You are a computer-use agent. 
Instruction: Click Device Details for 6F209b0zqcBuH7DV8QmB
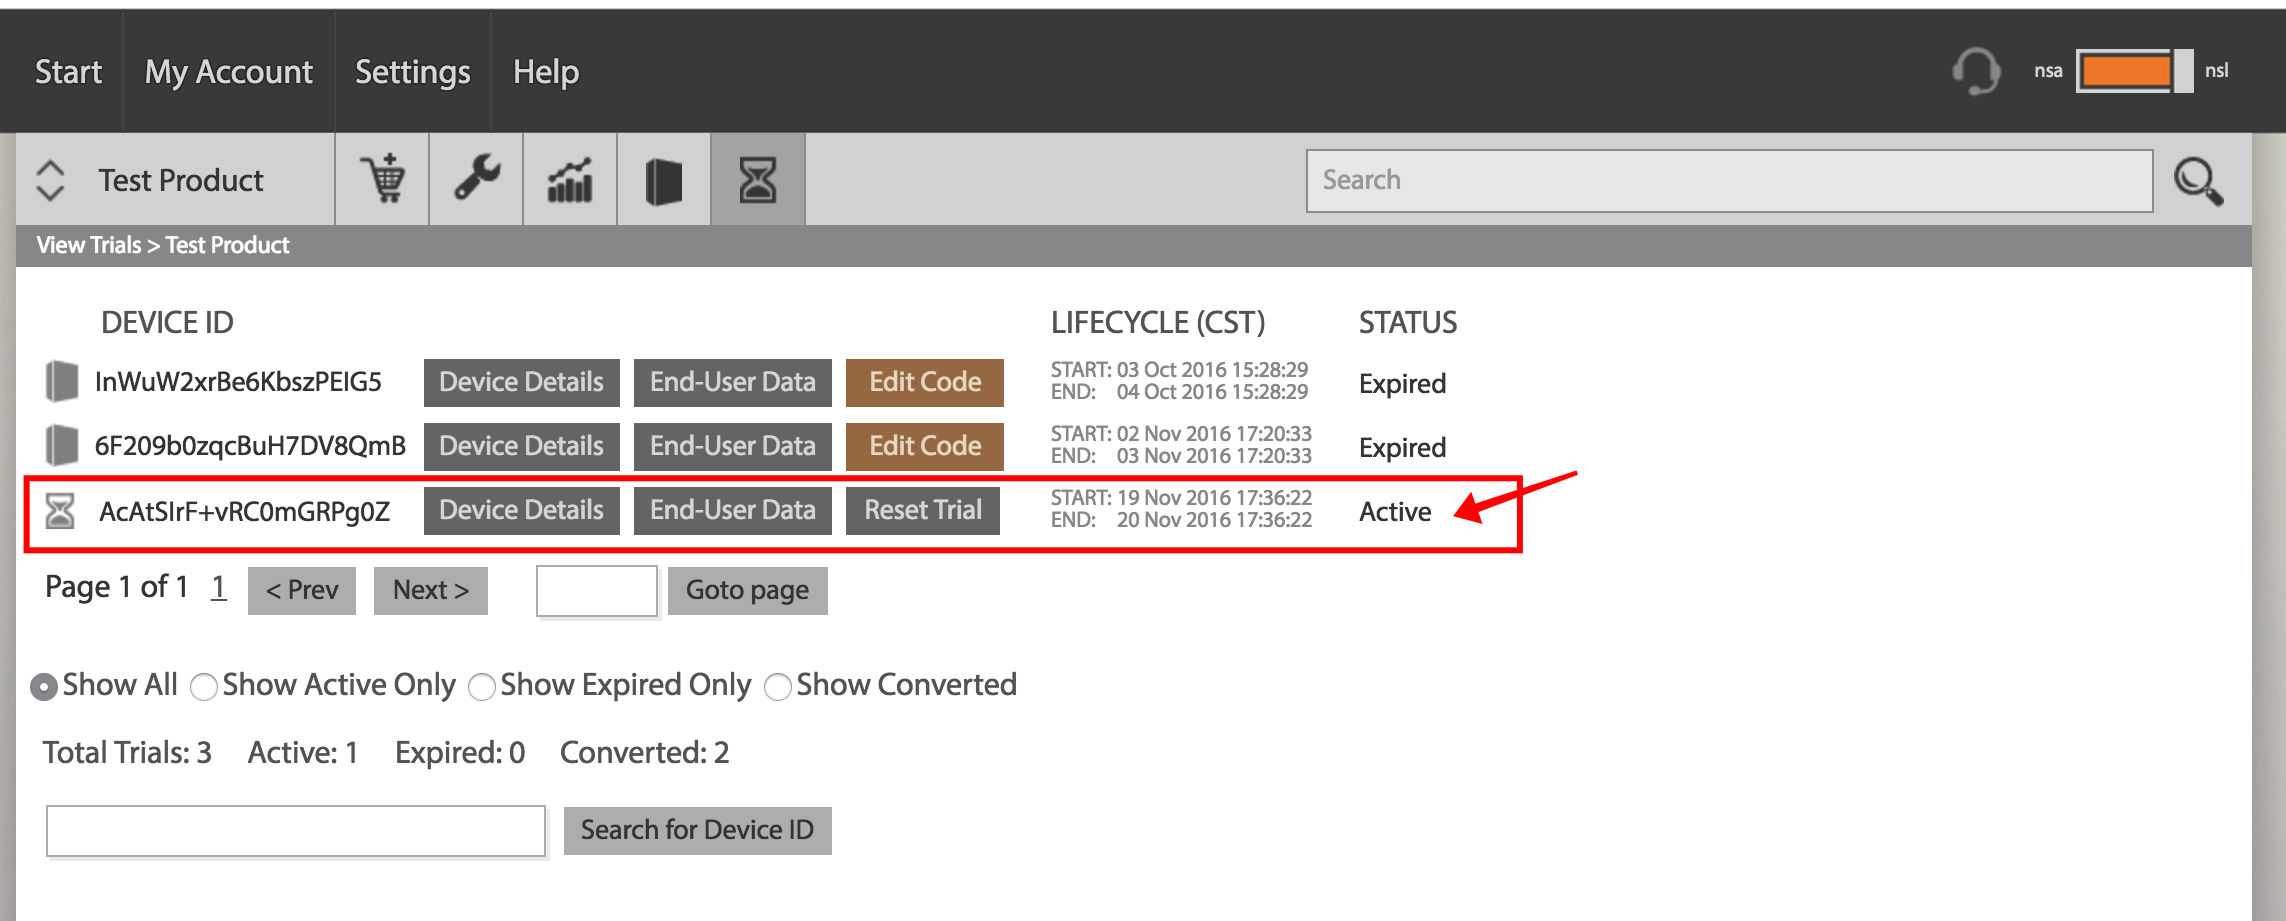[522, 447]
